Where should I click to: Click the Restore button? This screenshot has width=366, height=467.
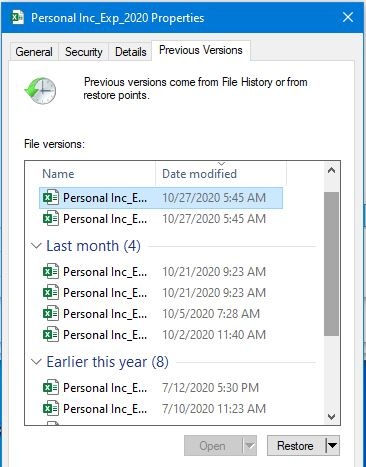(296, 445)
